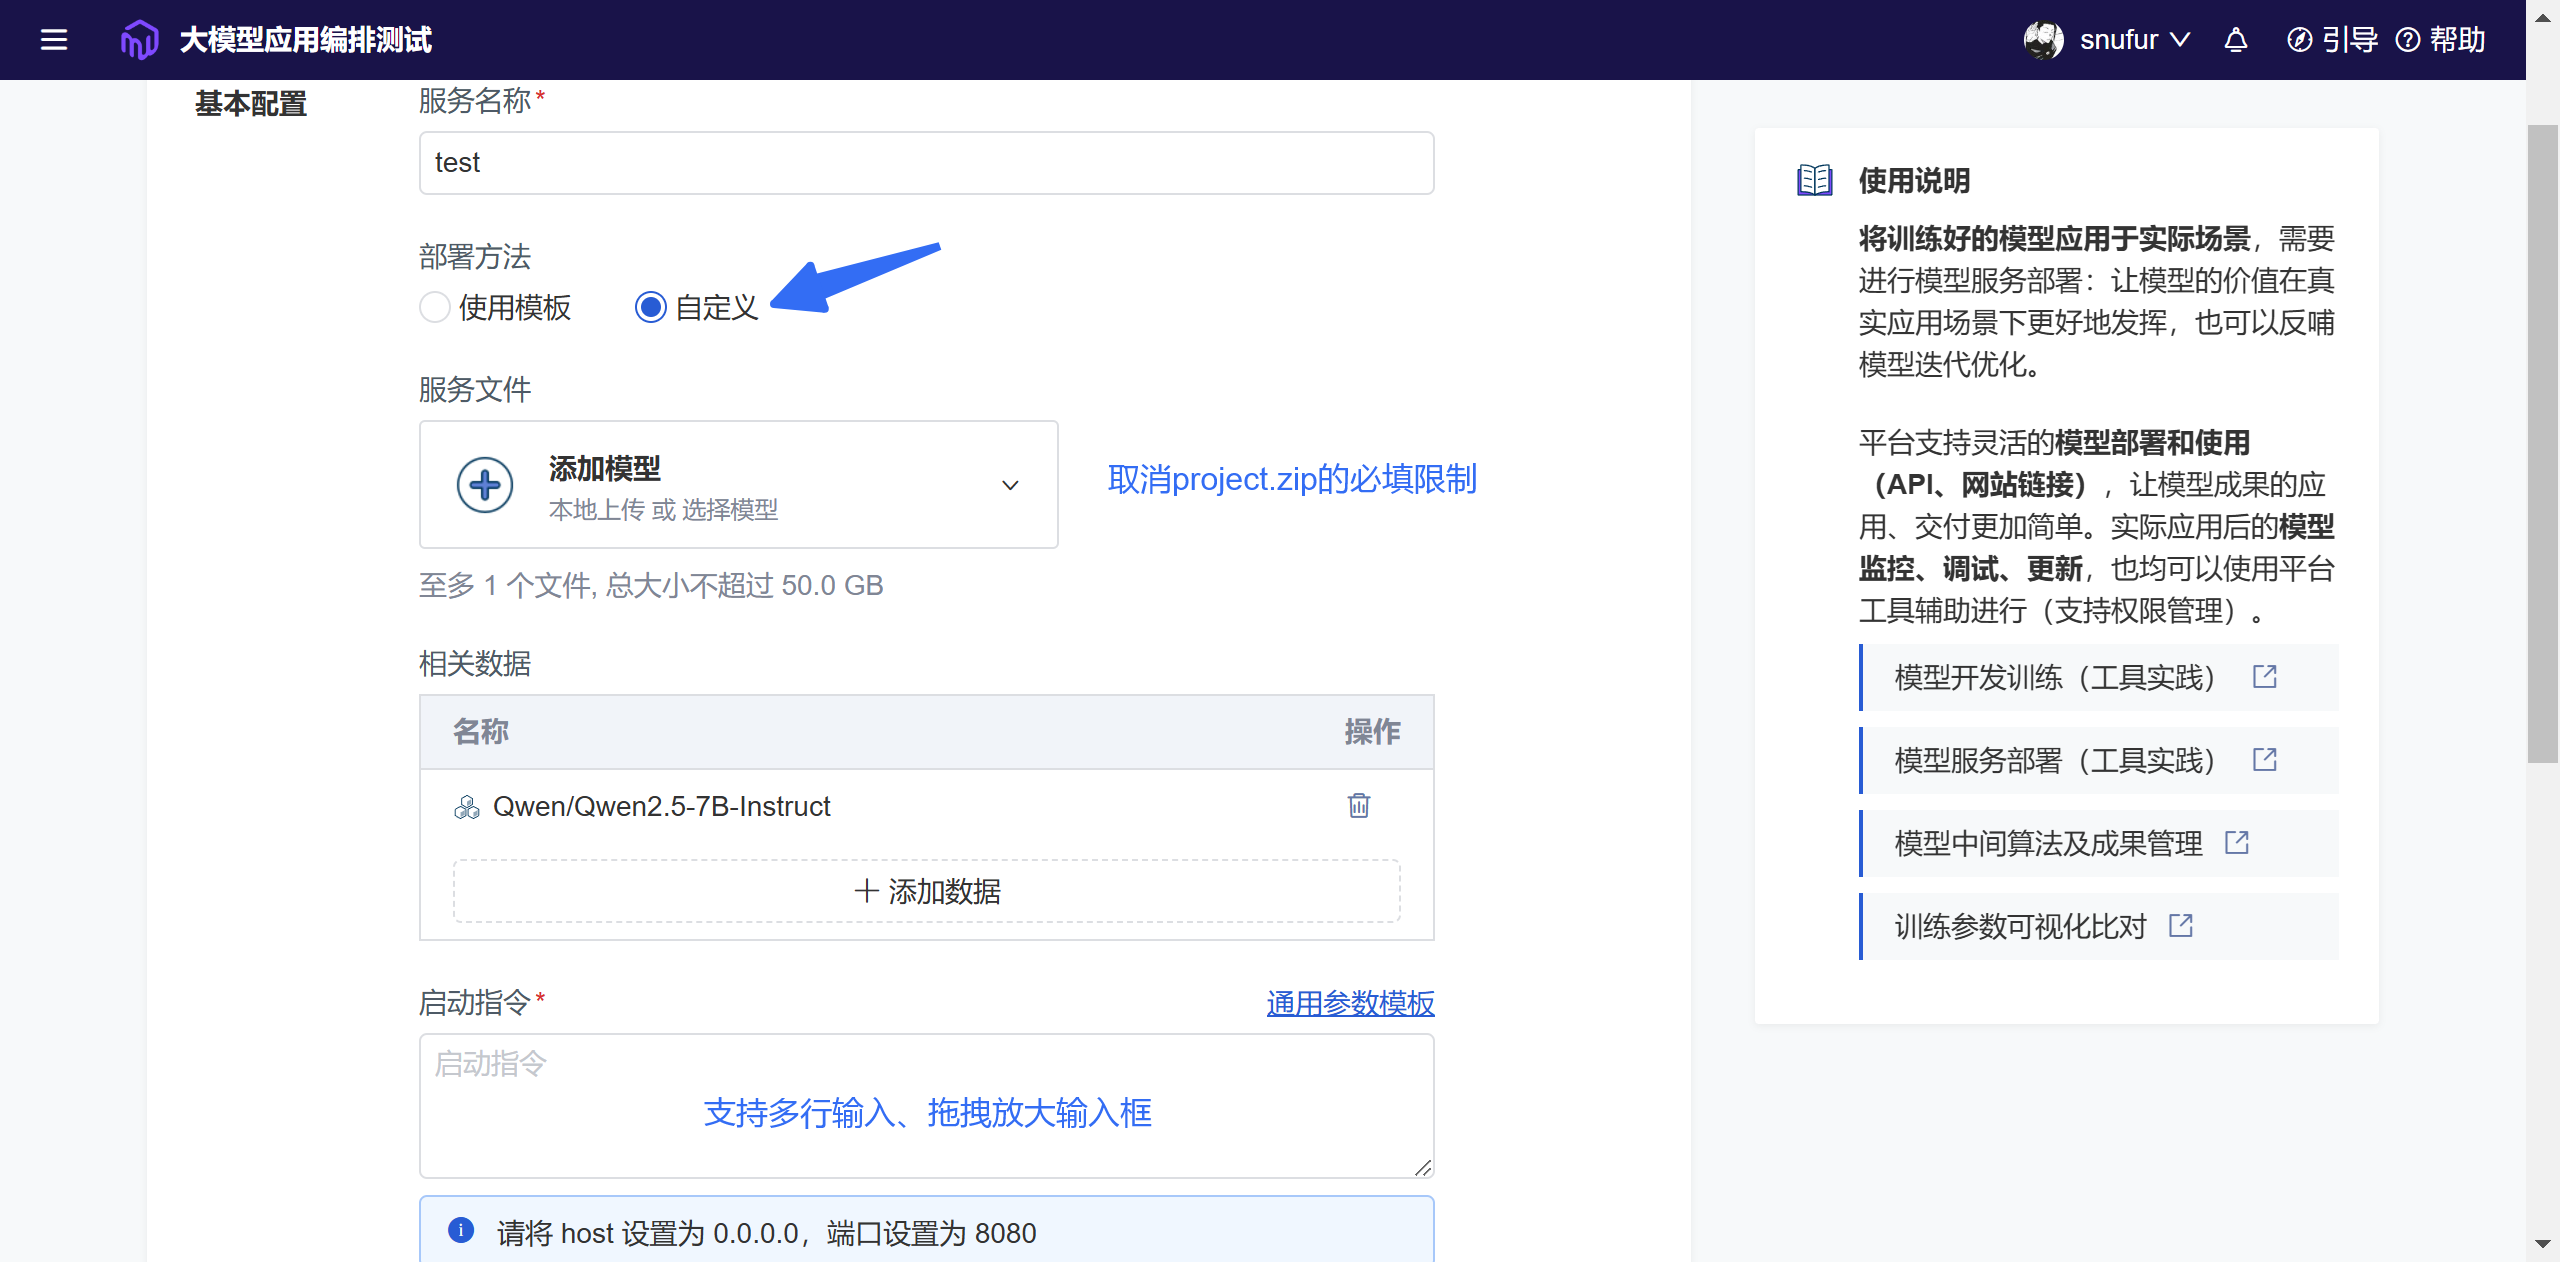2560x1262 pixels.
Task: Select the 使用模板 radio button
Action: point(435,307)
